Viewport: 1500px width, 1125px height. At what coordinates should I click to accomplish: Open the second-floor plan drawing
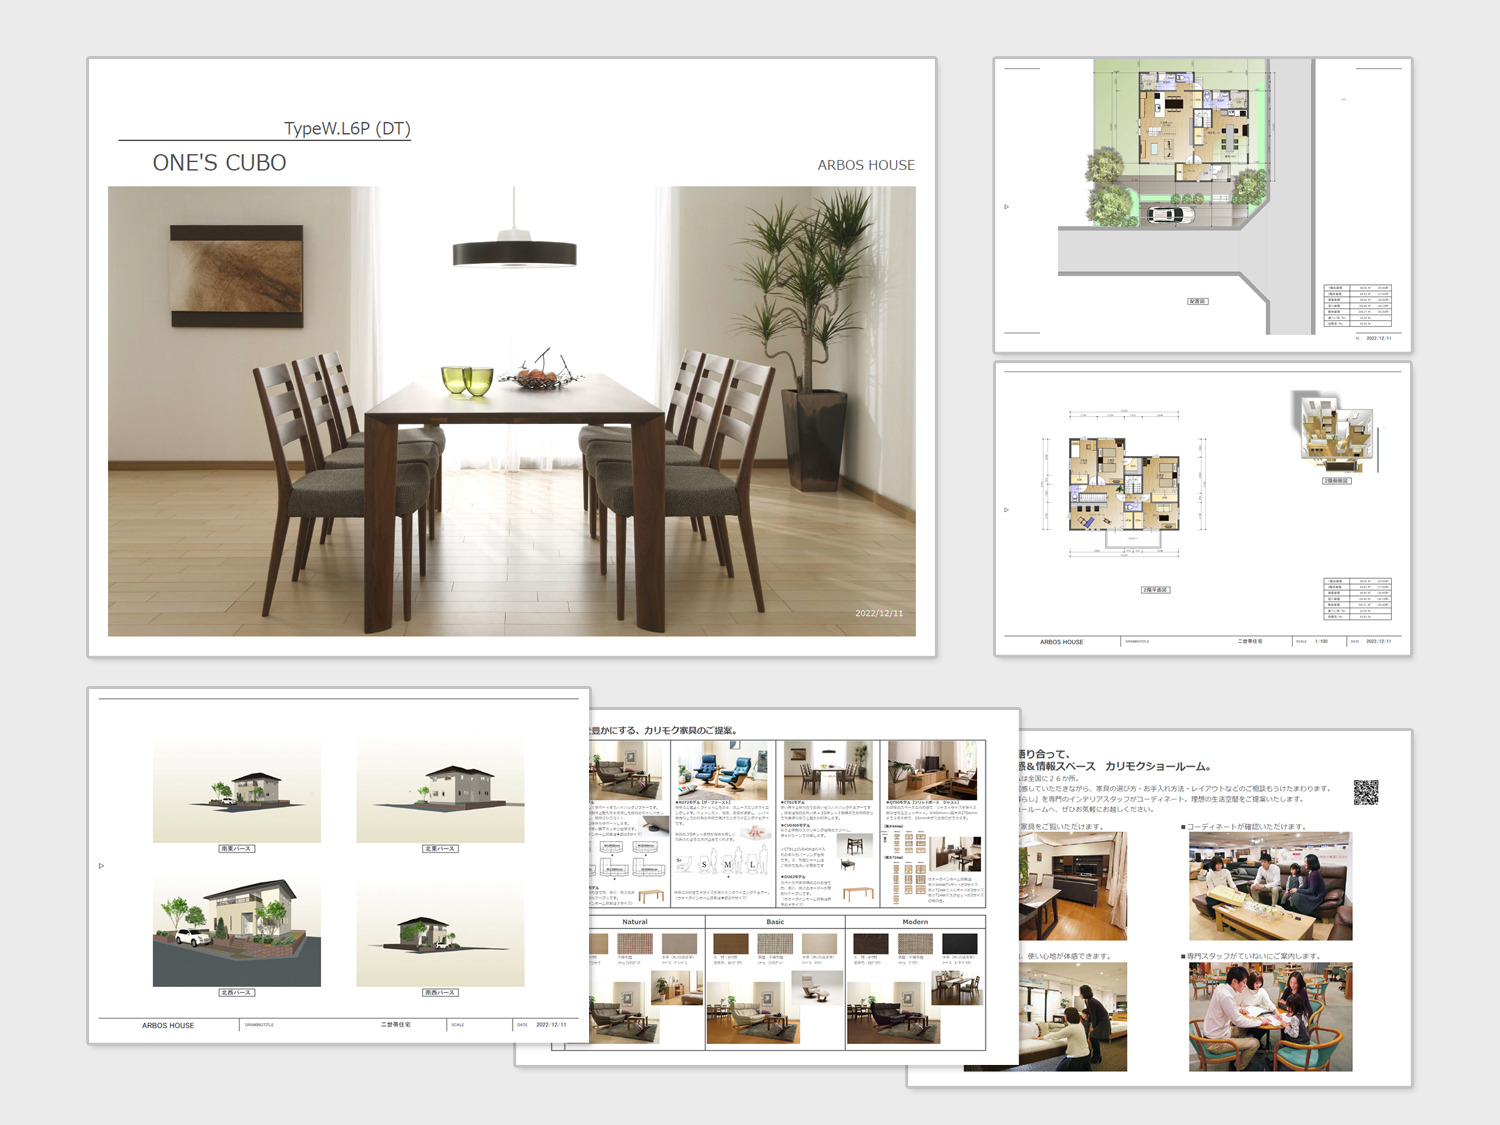coord(1124,483)
